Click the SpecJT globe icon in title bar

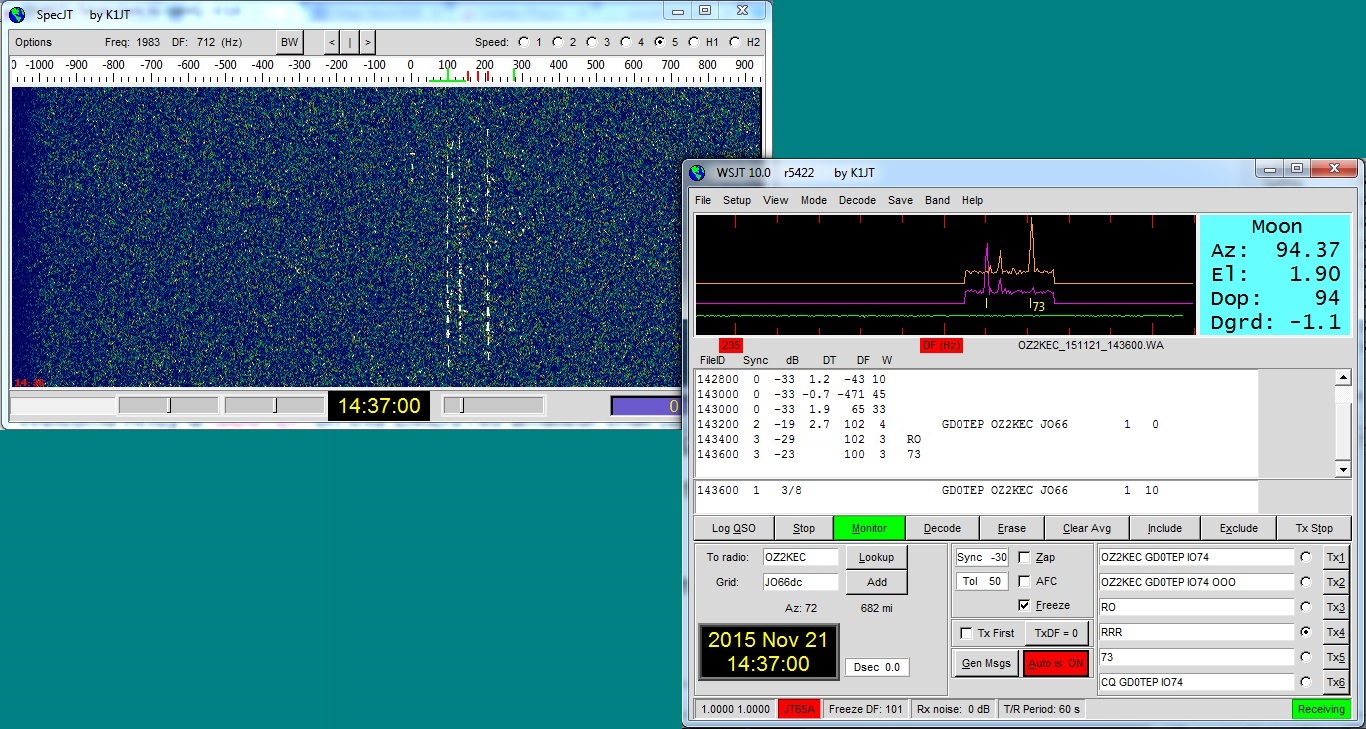(17, 14)
